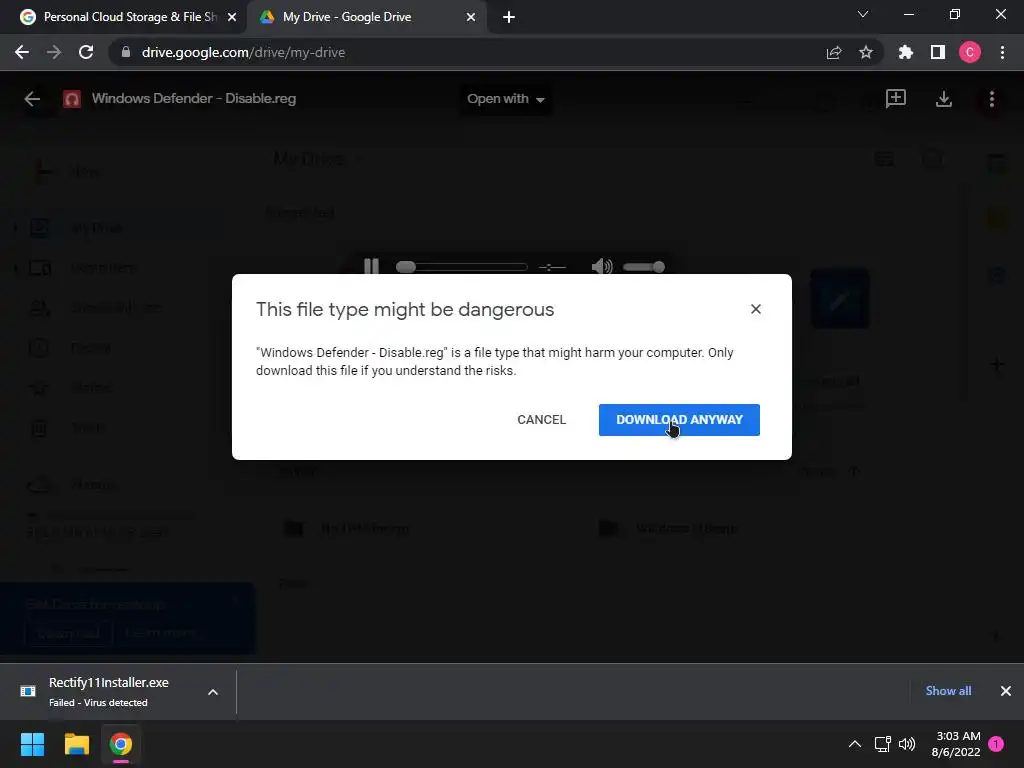Bookmark this page with star icon
The image size is (1024, 768).
866,52
